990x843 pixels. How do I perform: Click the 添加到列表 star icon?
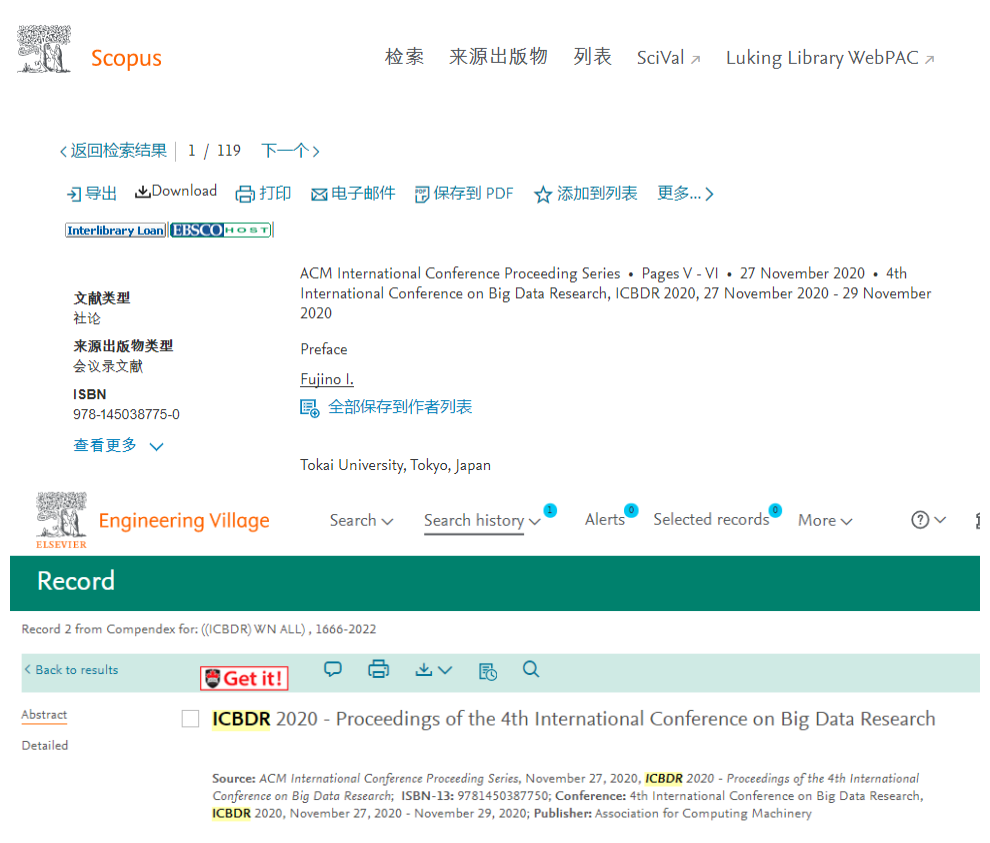pos(543,194)
